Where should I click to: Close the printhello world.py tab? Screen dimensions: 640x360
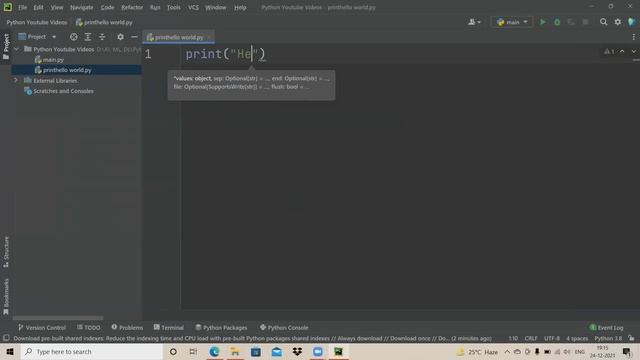209,37
